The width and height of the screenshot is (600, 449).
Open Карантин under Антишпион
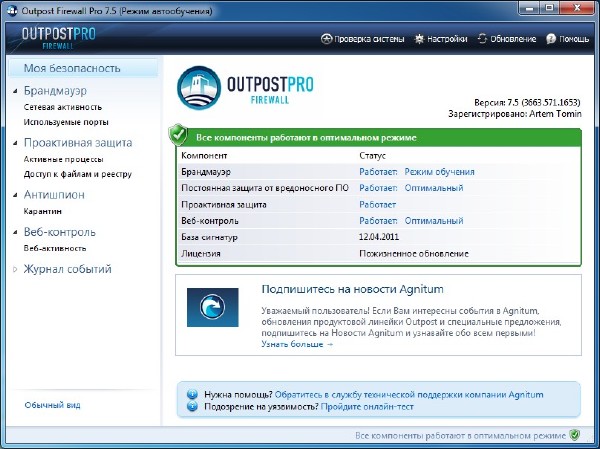coord(43,211)
